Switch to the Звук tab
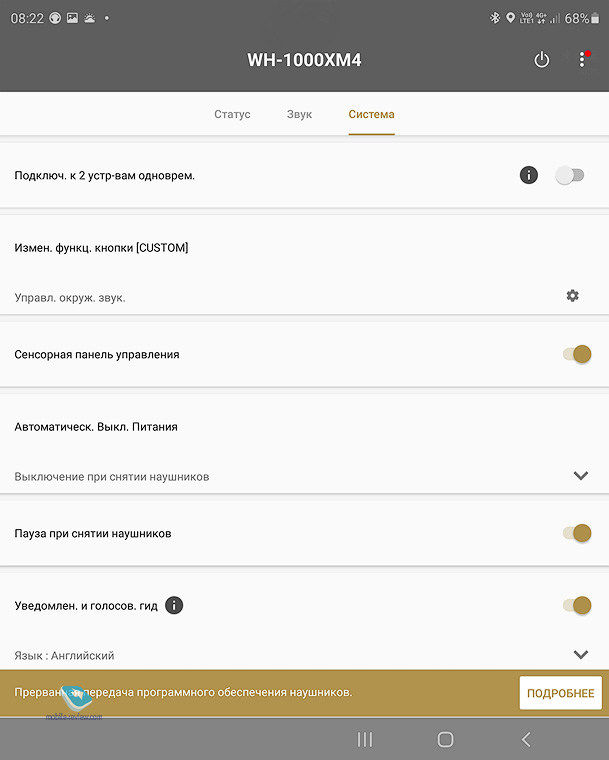This screenshot has height=760, width=609. 299,114
